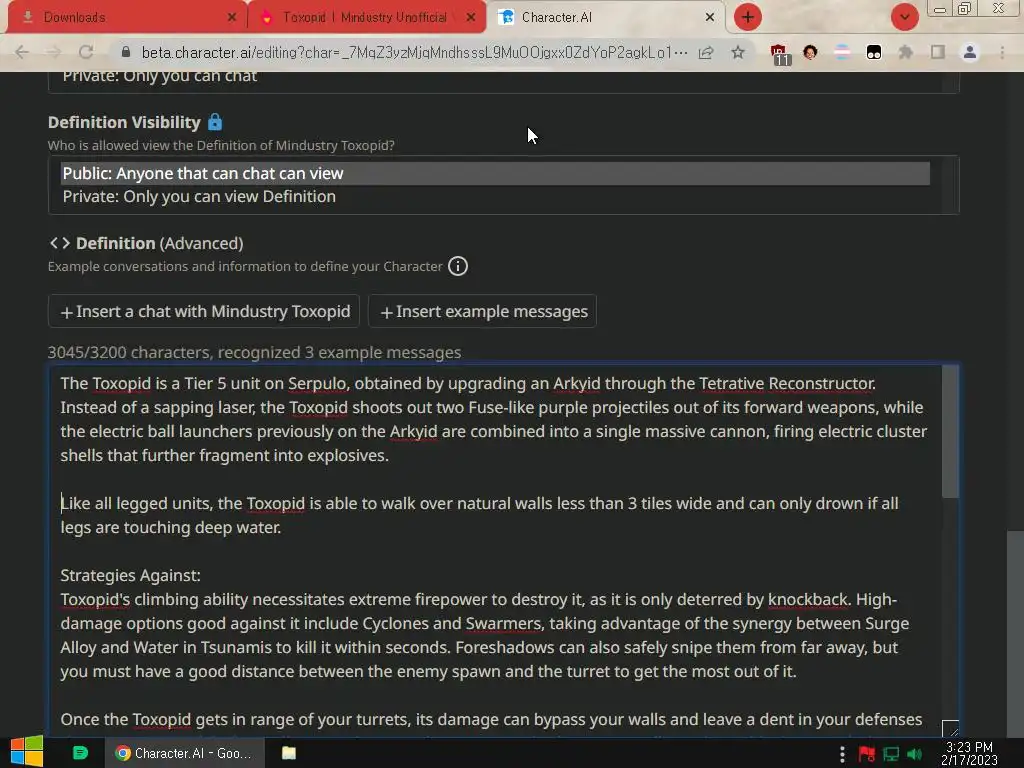Click Insert example messages button
The image size is (1024, 768).
[x=483, y=312]
